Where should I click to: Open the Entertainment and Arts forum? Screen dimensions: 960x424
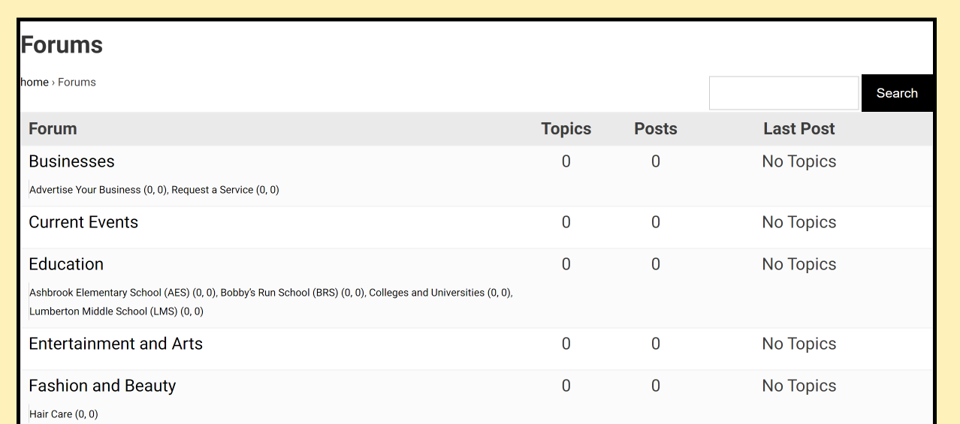[115, 344]
